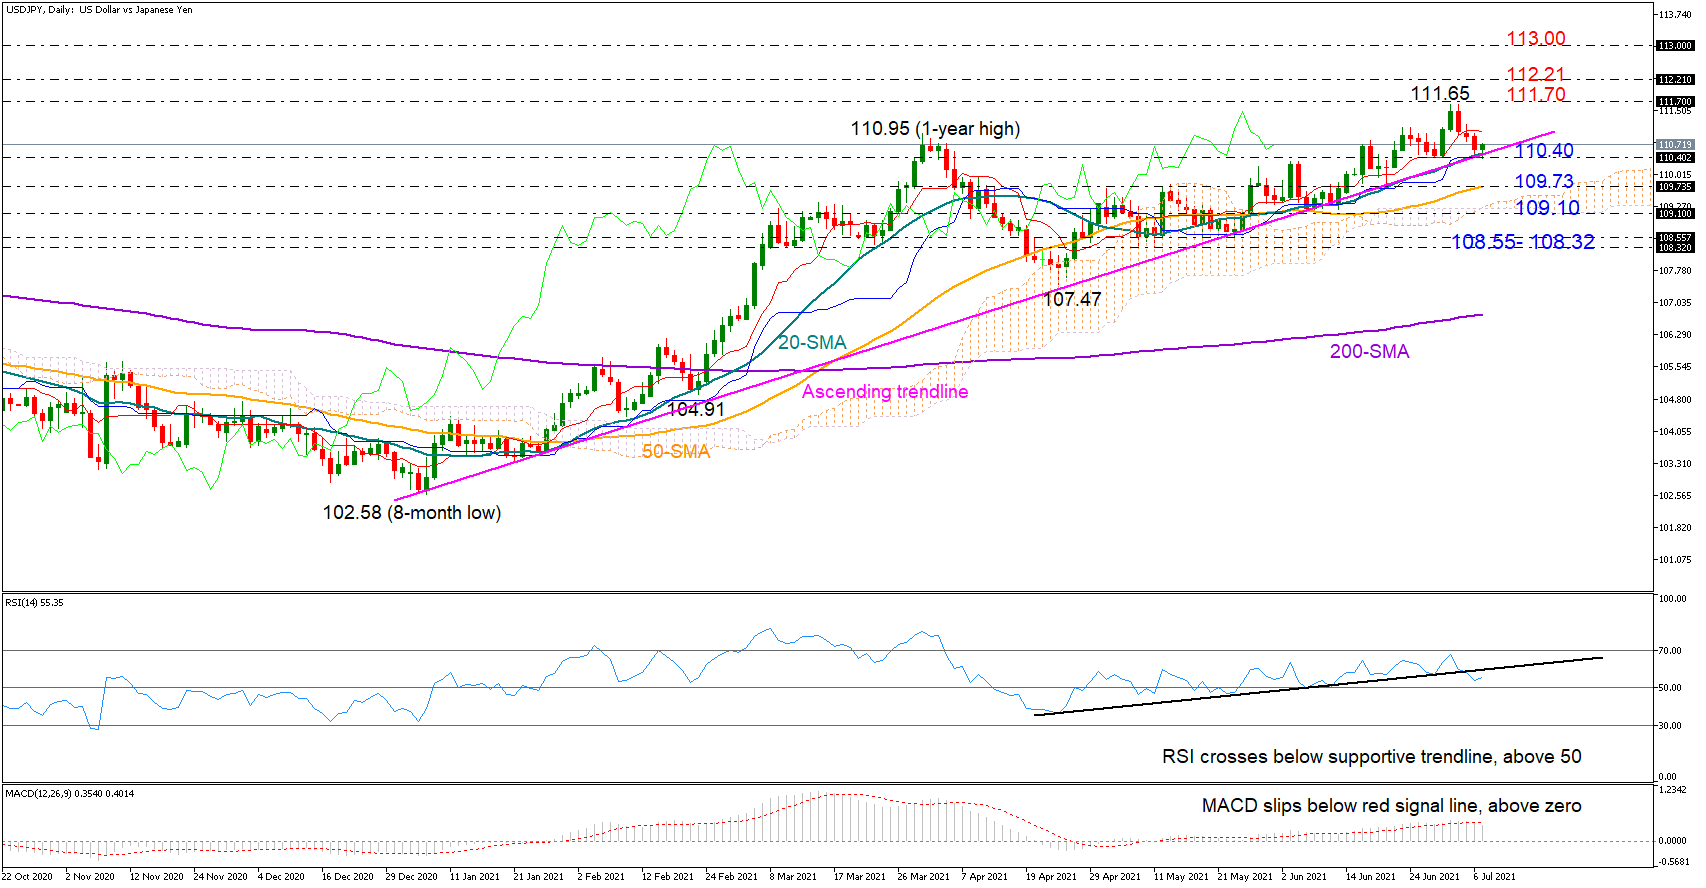Click the 111.65 peak price label
The width and height of the screenshot is (1706, 888).
[1440, 94]
